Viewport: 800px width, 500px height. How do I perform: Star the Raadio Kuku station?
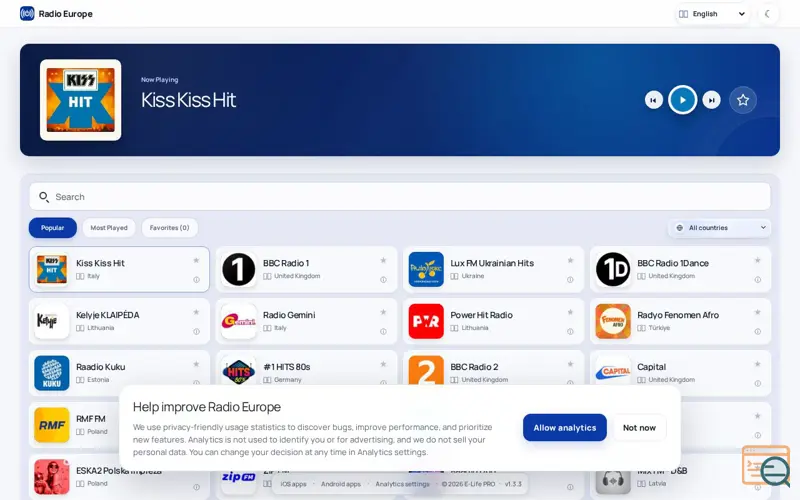click(196, 364)
